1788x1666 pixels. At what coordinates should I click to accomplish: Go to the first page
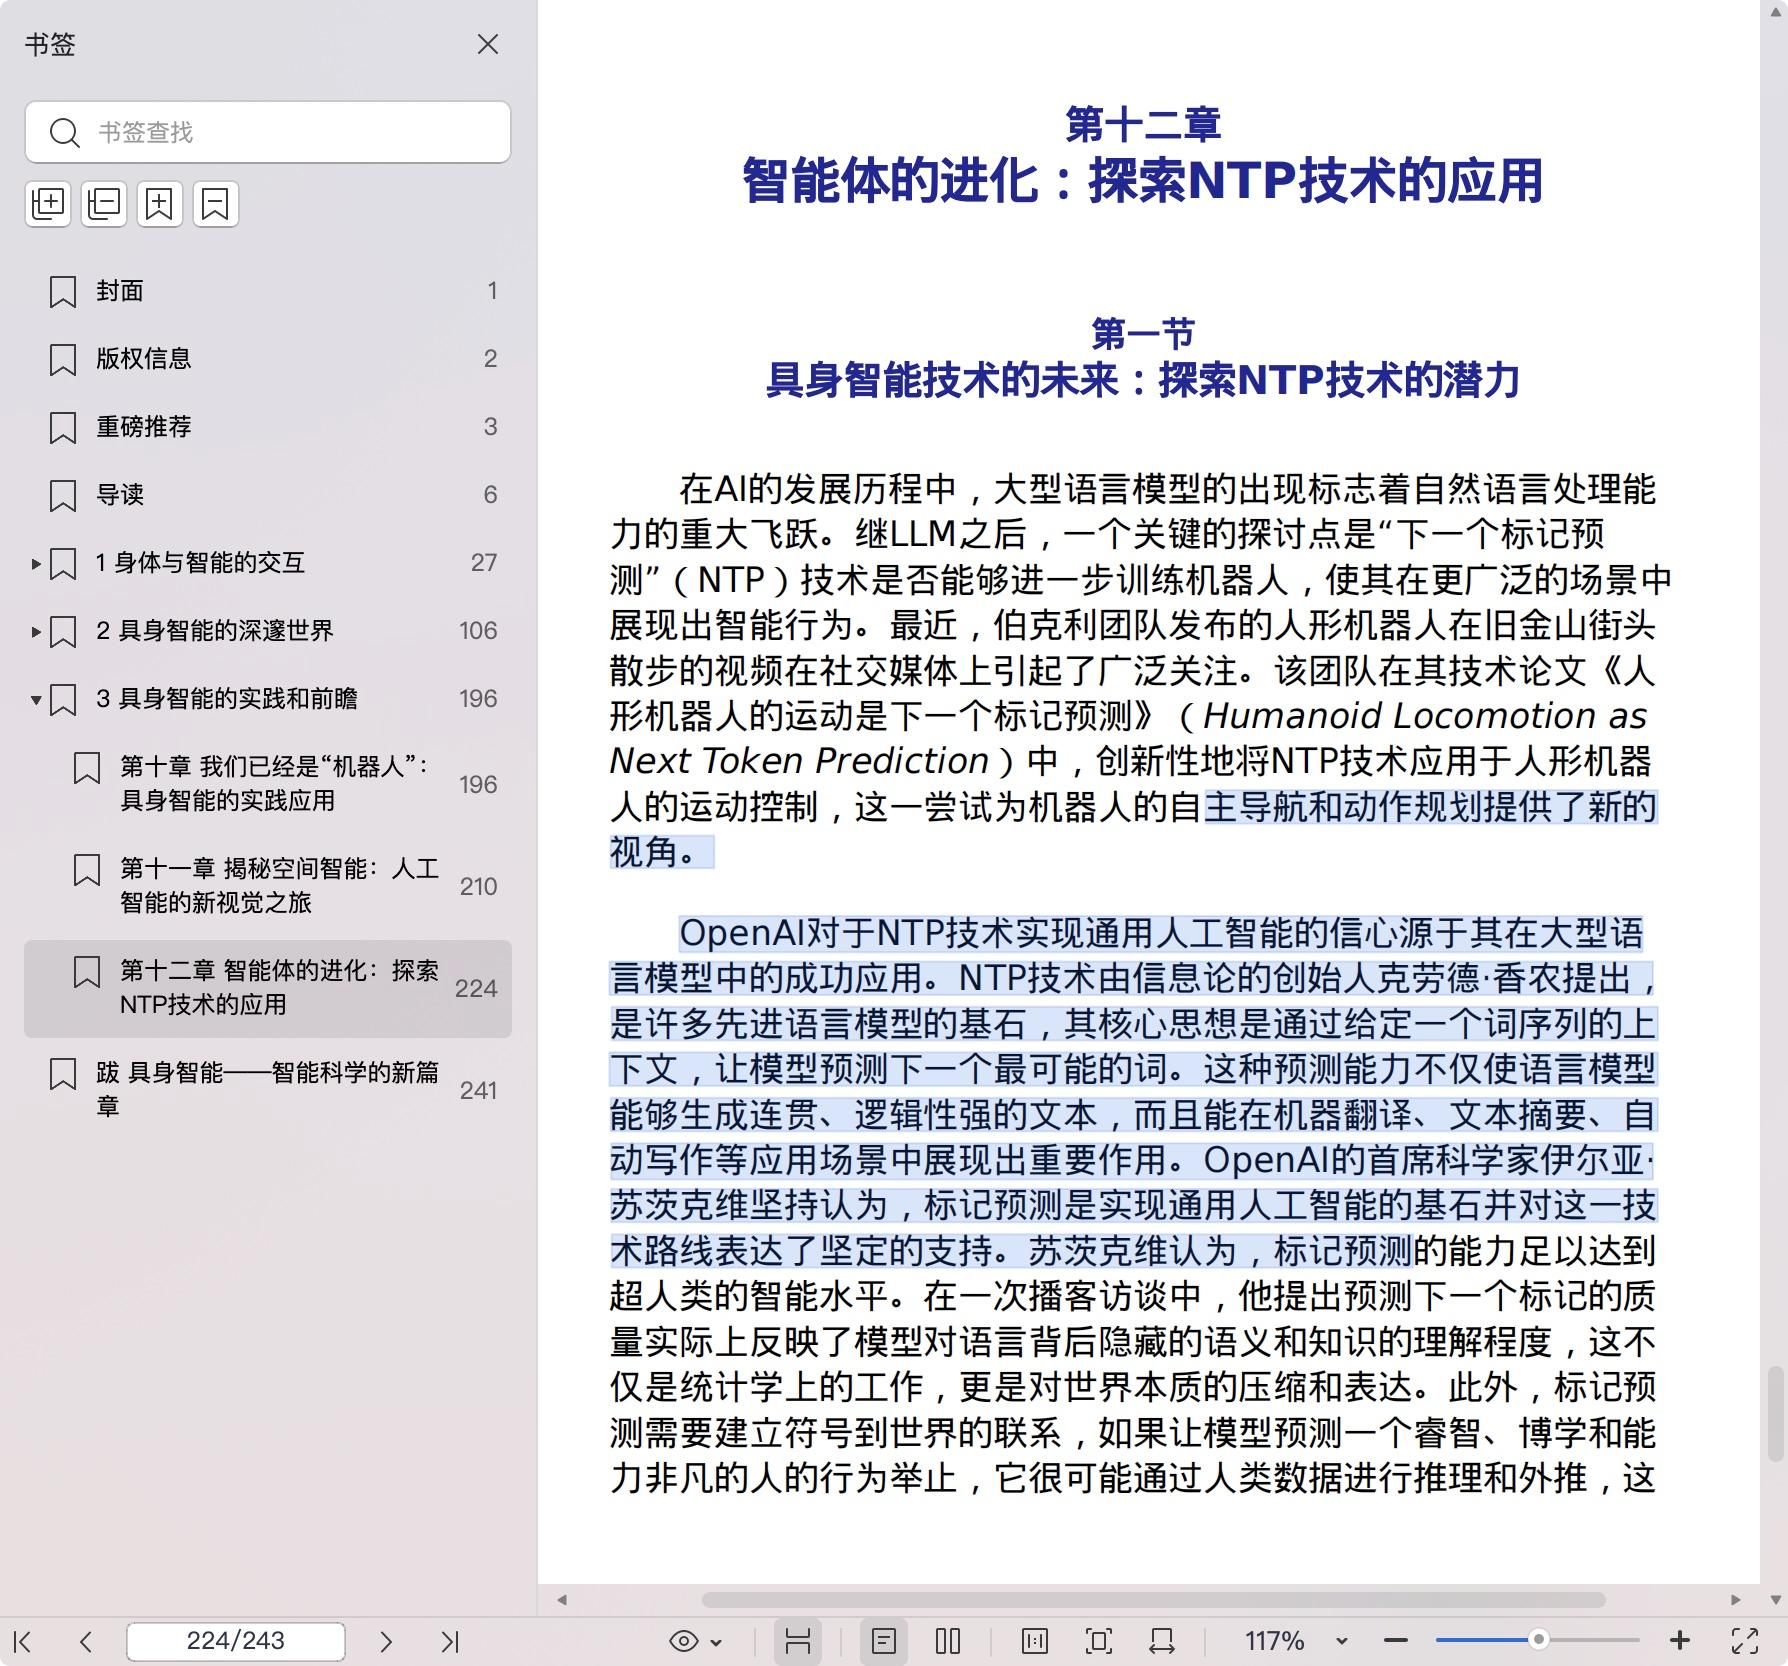pyautogui.click(x=23, y=1641)
